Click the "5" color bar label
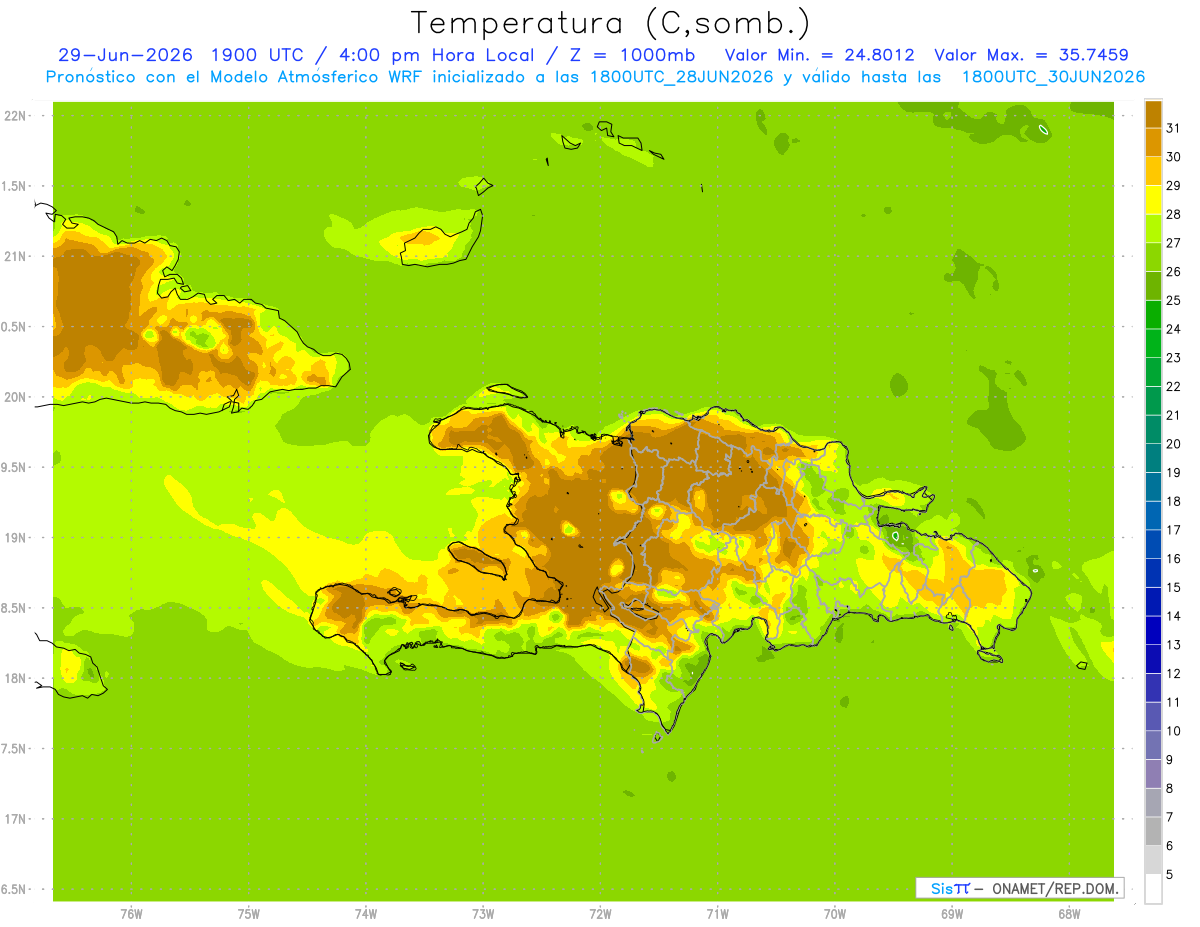1200x927 pixels. point(1170,875)
